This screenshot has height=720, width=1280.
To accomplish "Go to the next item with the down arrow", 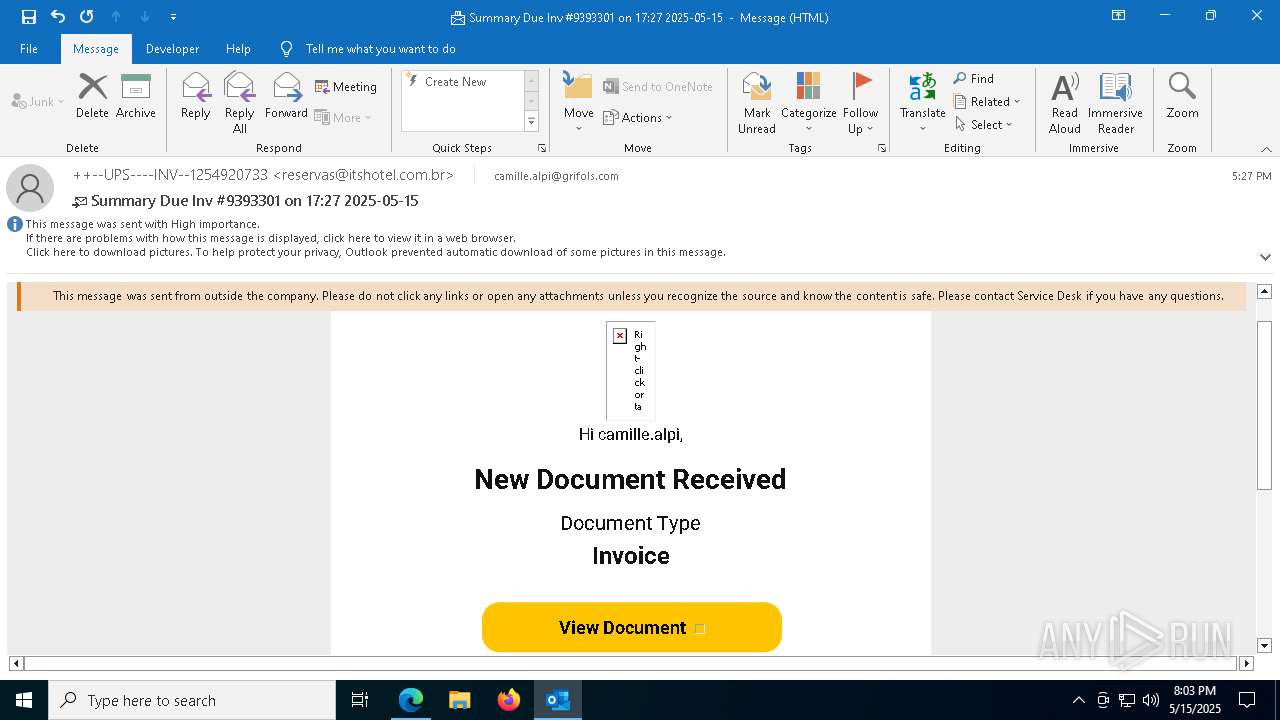I will pos(145,17).
